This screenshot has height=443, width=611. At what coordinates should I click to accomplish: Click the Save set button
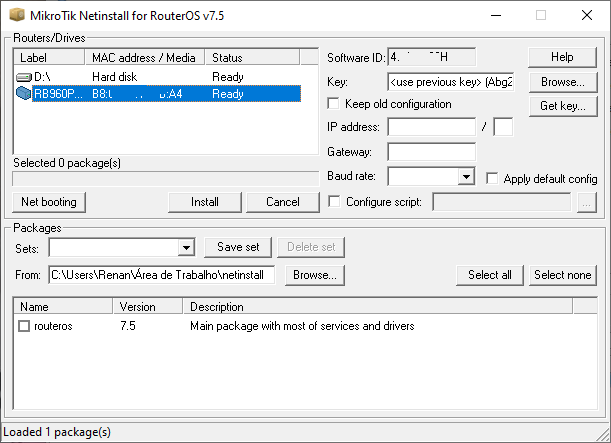point(238,247)
